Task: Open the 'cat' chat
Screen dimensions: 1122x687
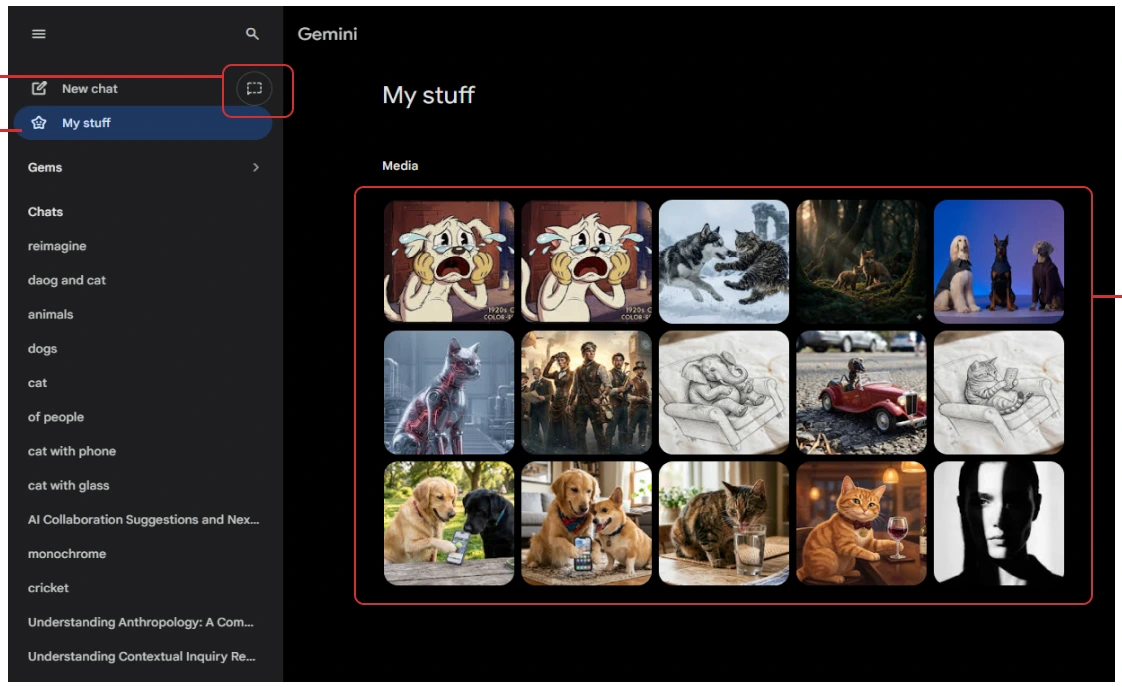Action: (x=37, y=383)
